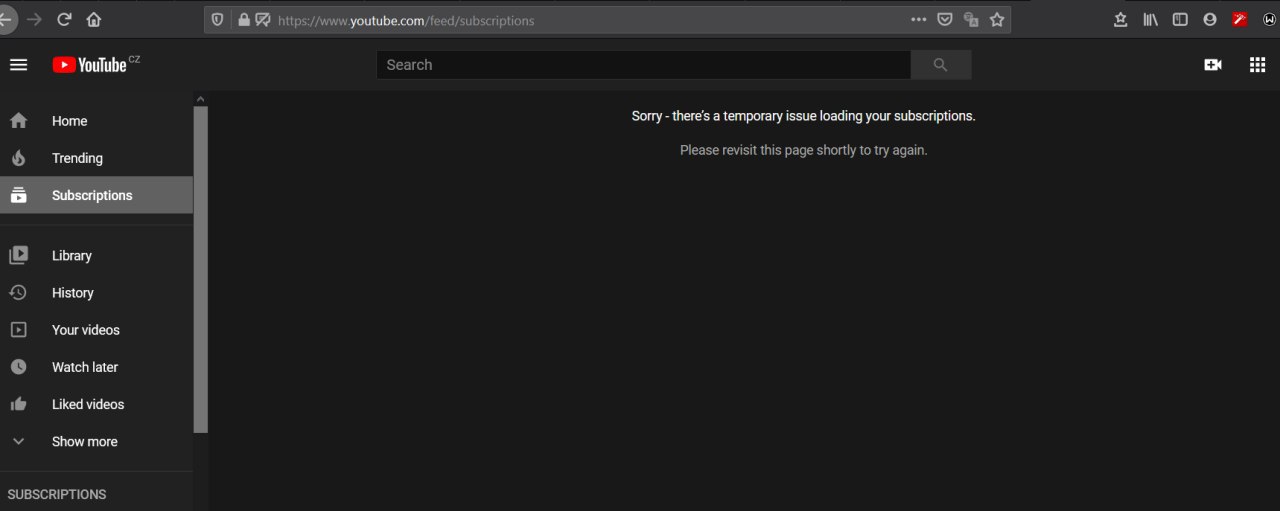Open the Firefox Library icon
The width and height of the screenshot is (1280, 511).
pyautogui.click(x=1151, y=19)
